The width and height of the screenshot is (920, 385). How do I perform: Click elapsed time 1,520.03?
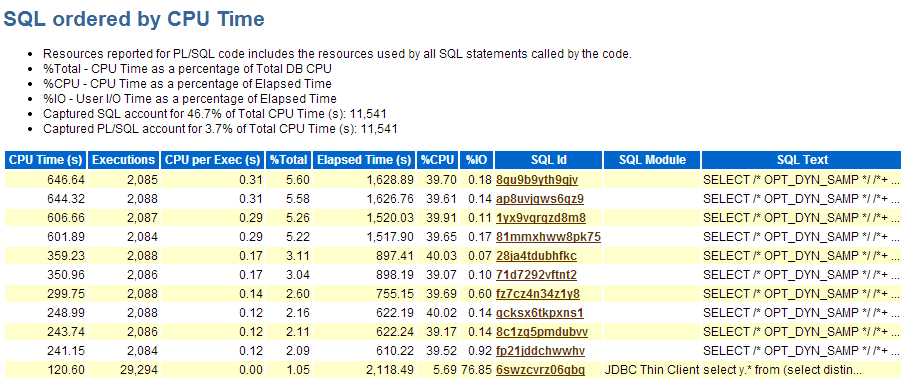pyautogui.click(x=391, y=218)
